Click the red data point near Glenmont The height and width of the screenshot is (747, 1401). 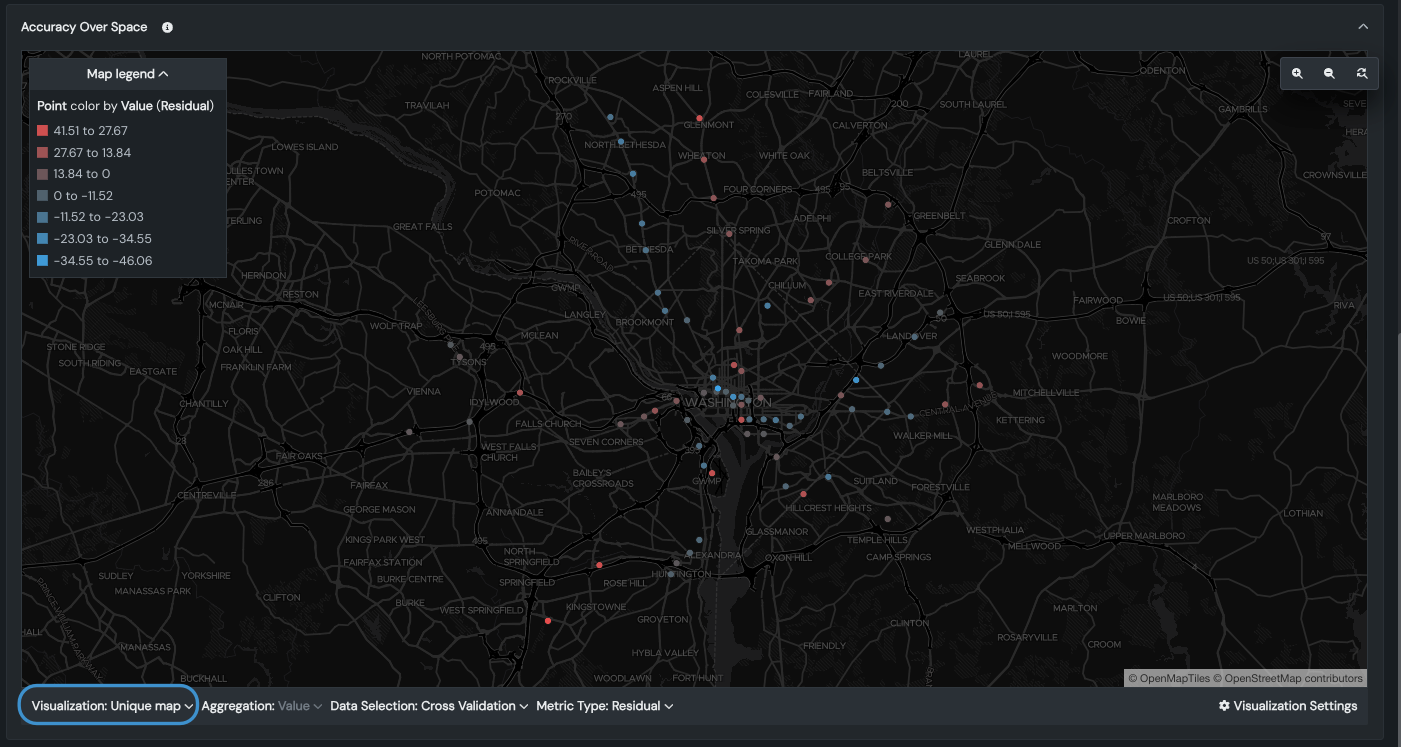(699, 105)
